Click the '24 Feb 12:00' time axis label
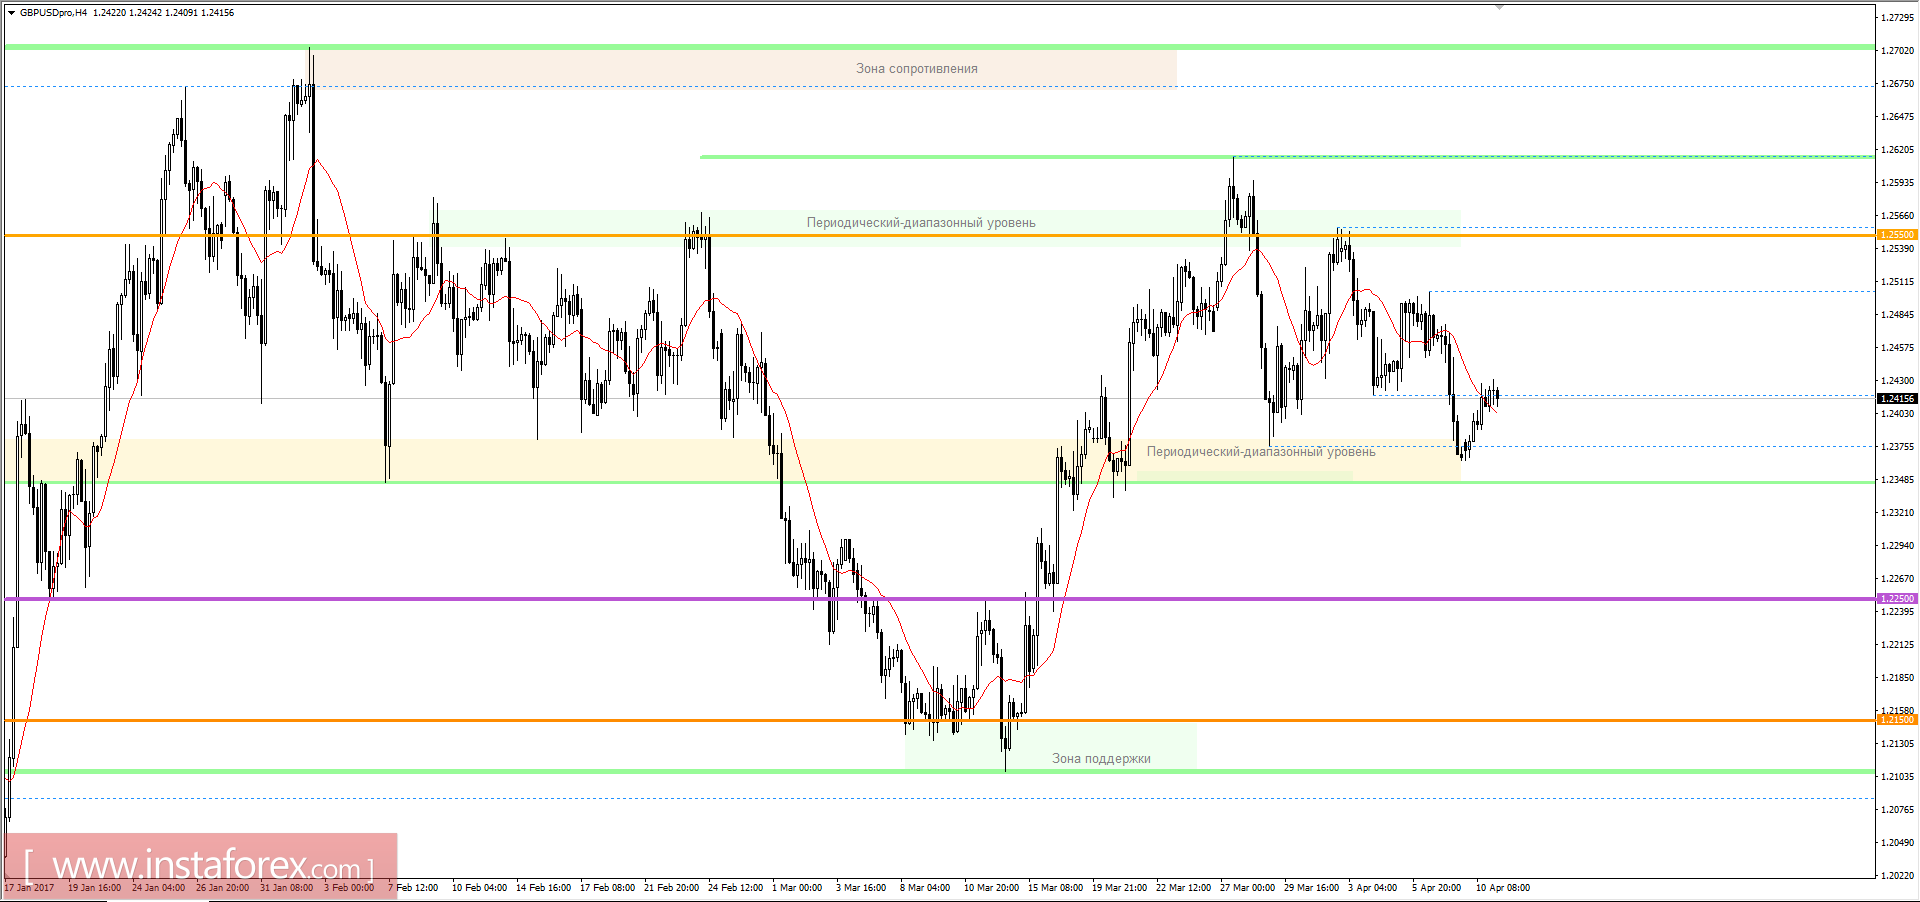1920x902 pixels. (735, 888)
